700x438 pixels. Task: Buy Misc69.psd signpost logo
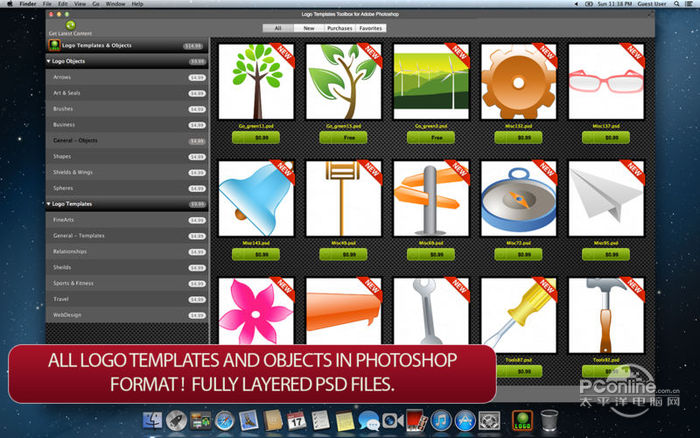pyautogui.click(x=431, y=254)
